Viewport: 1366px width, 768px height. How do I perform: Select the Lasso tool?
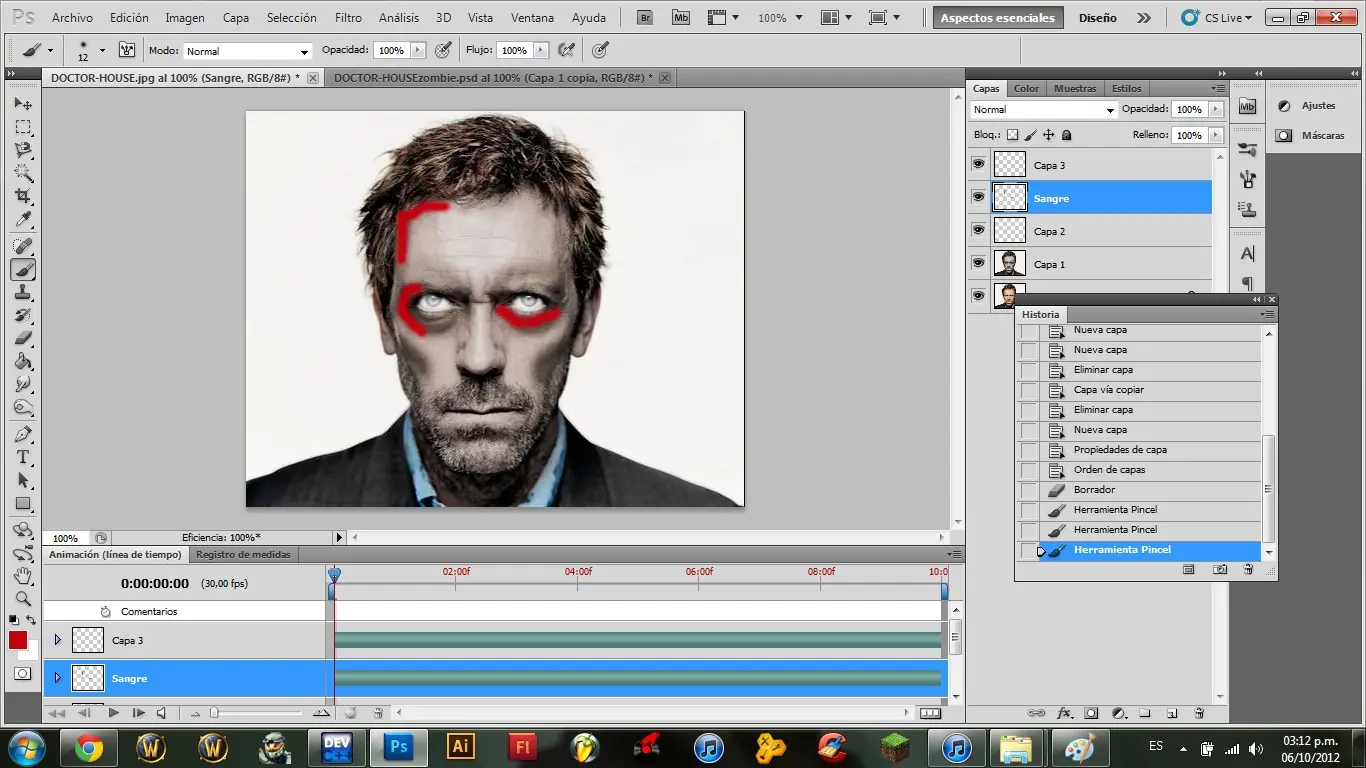23,150
